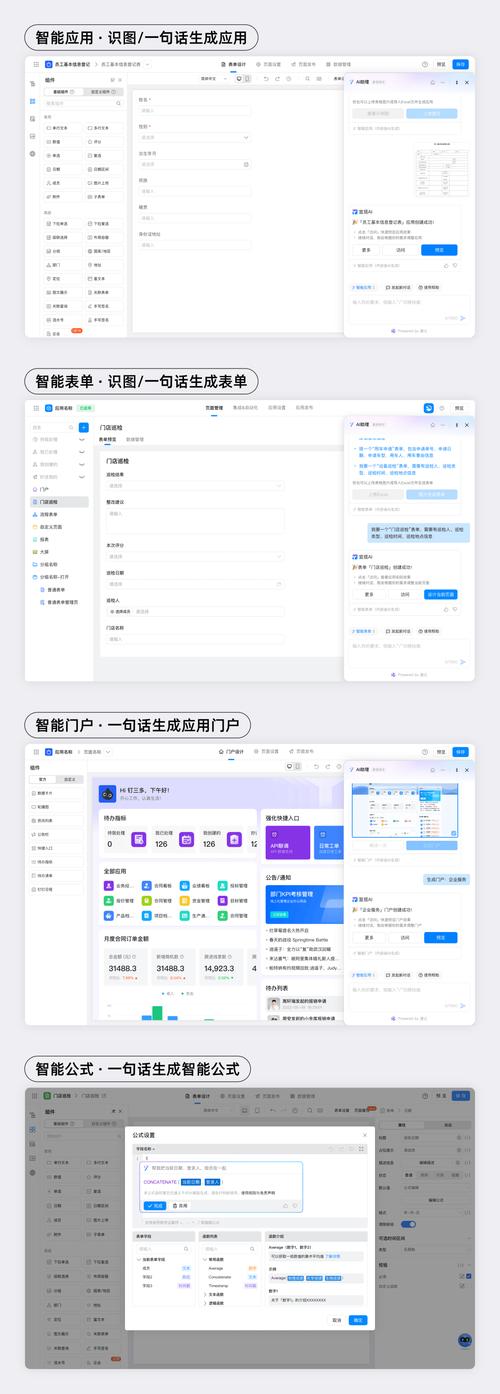Open the 巡检结果 dropdown in 门店巡检 form
The width and height of the screenshot is (500, 1394).
pos(194,487)
